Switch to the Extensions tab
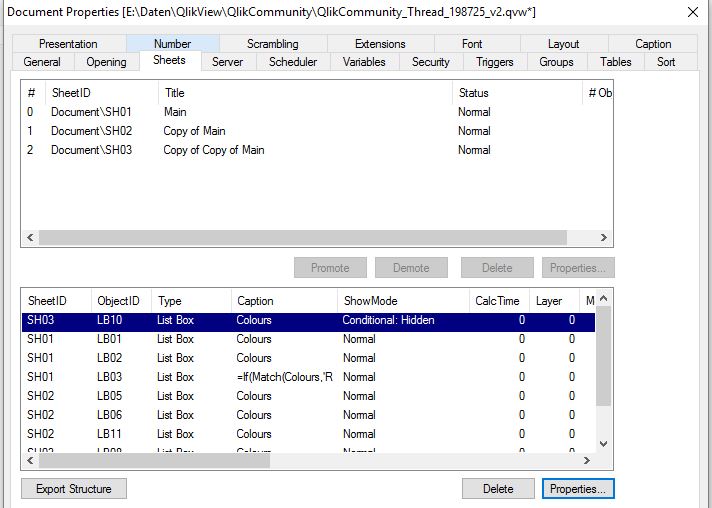The height and width of the screenshot is (508, 712). click(380, 44)
